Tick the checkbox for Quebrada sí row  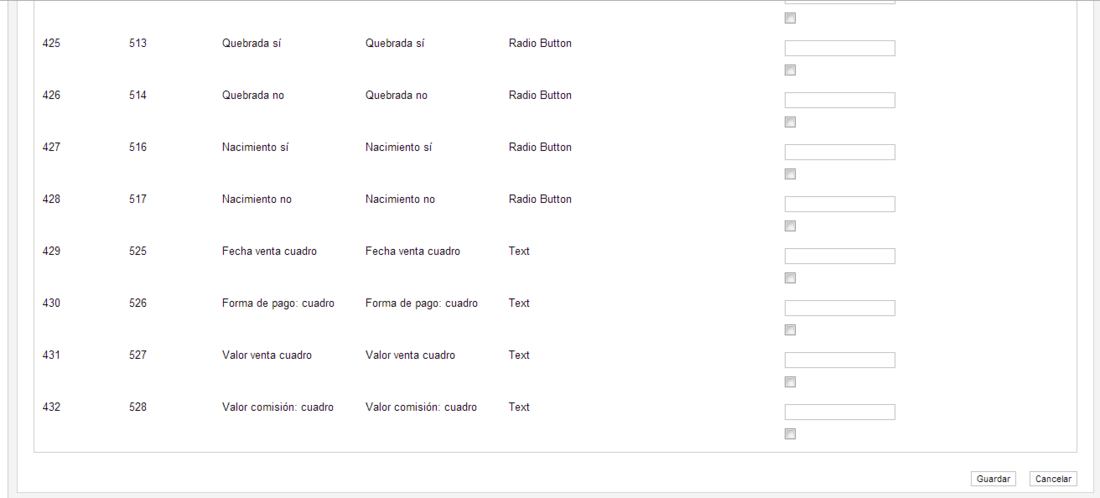pos(790,70)
